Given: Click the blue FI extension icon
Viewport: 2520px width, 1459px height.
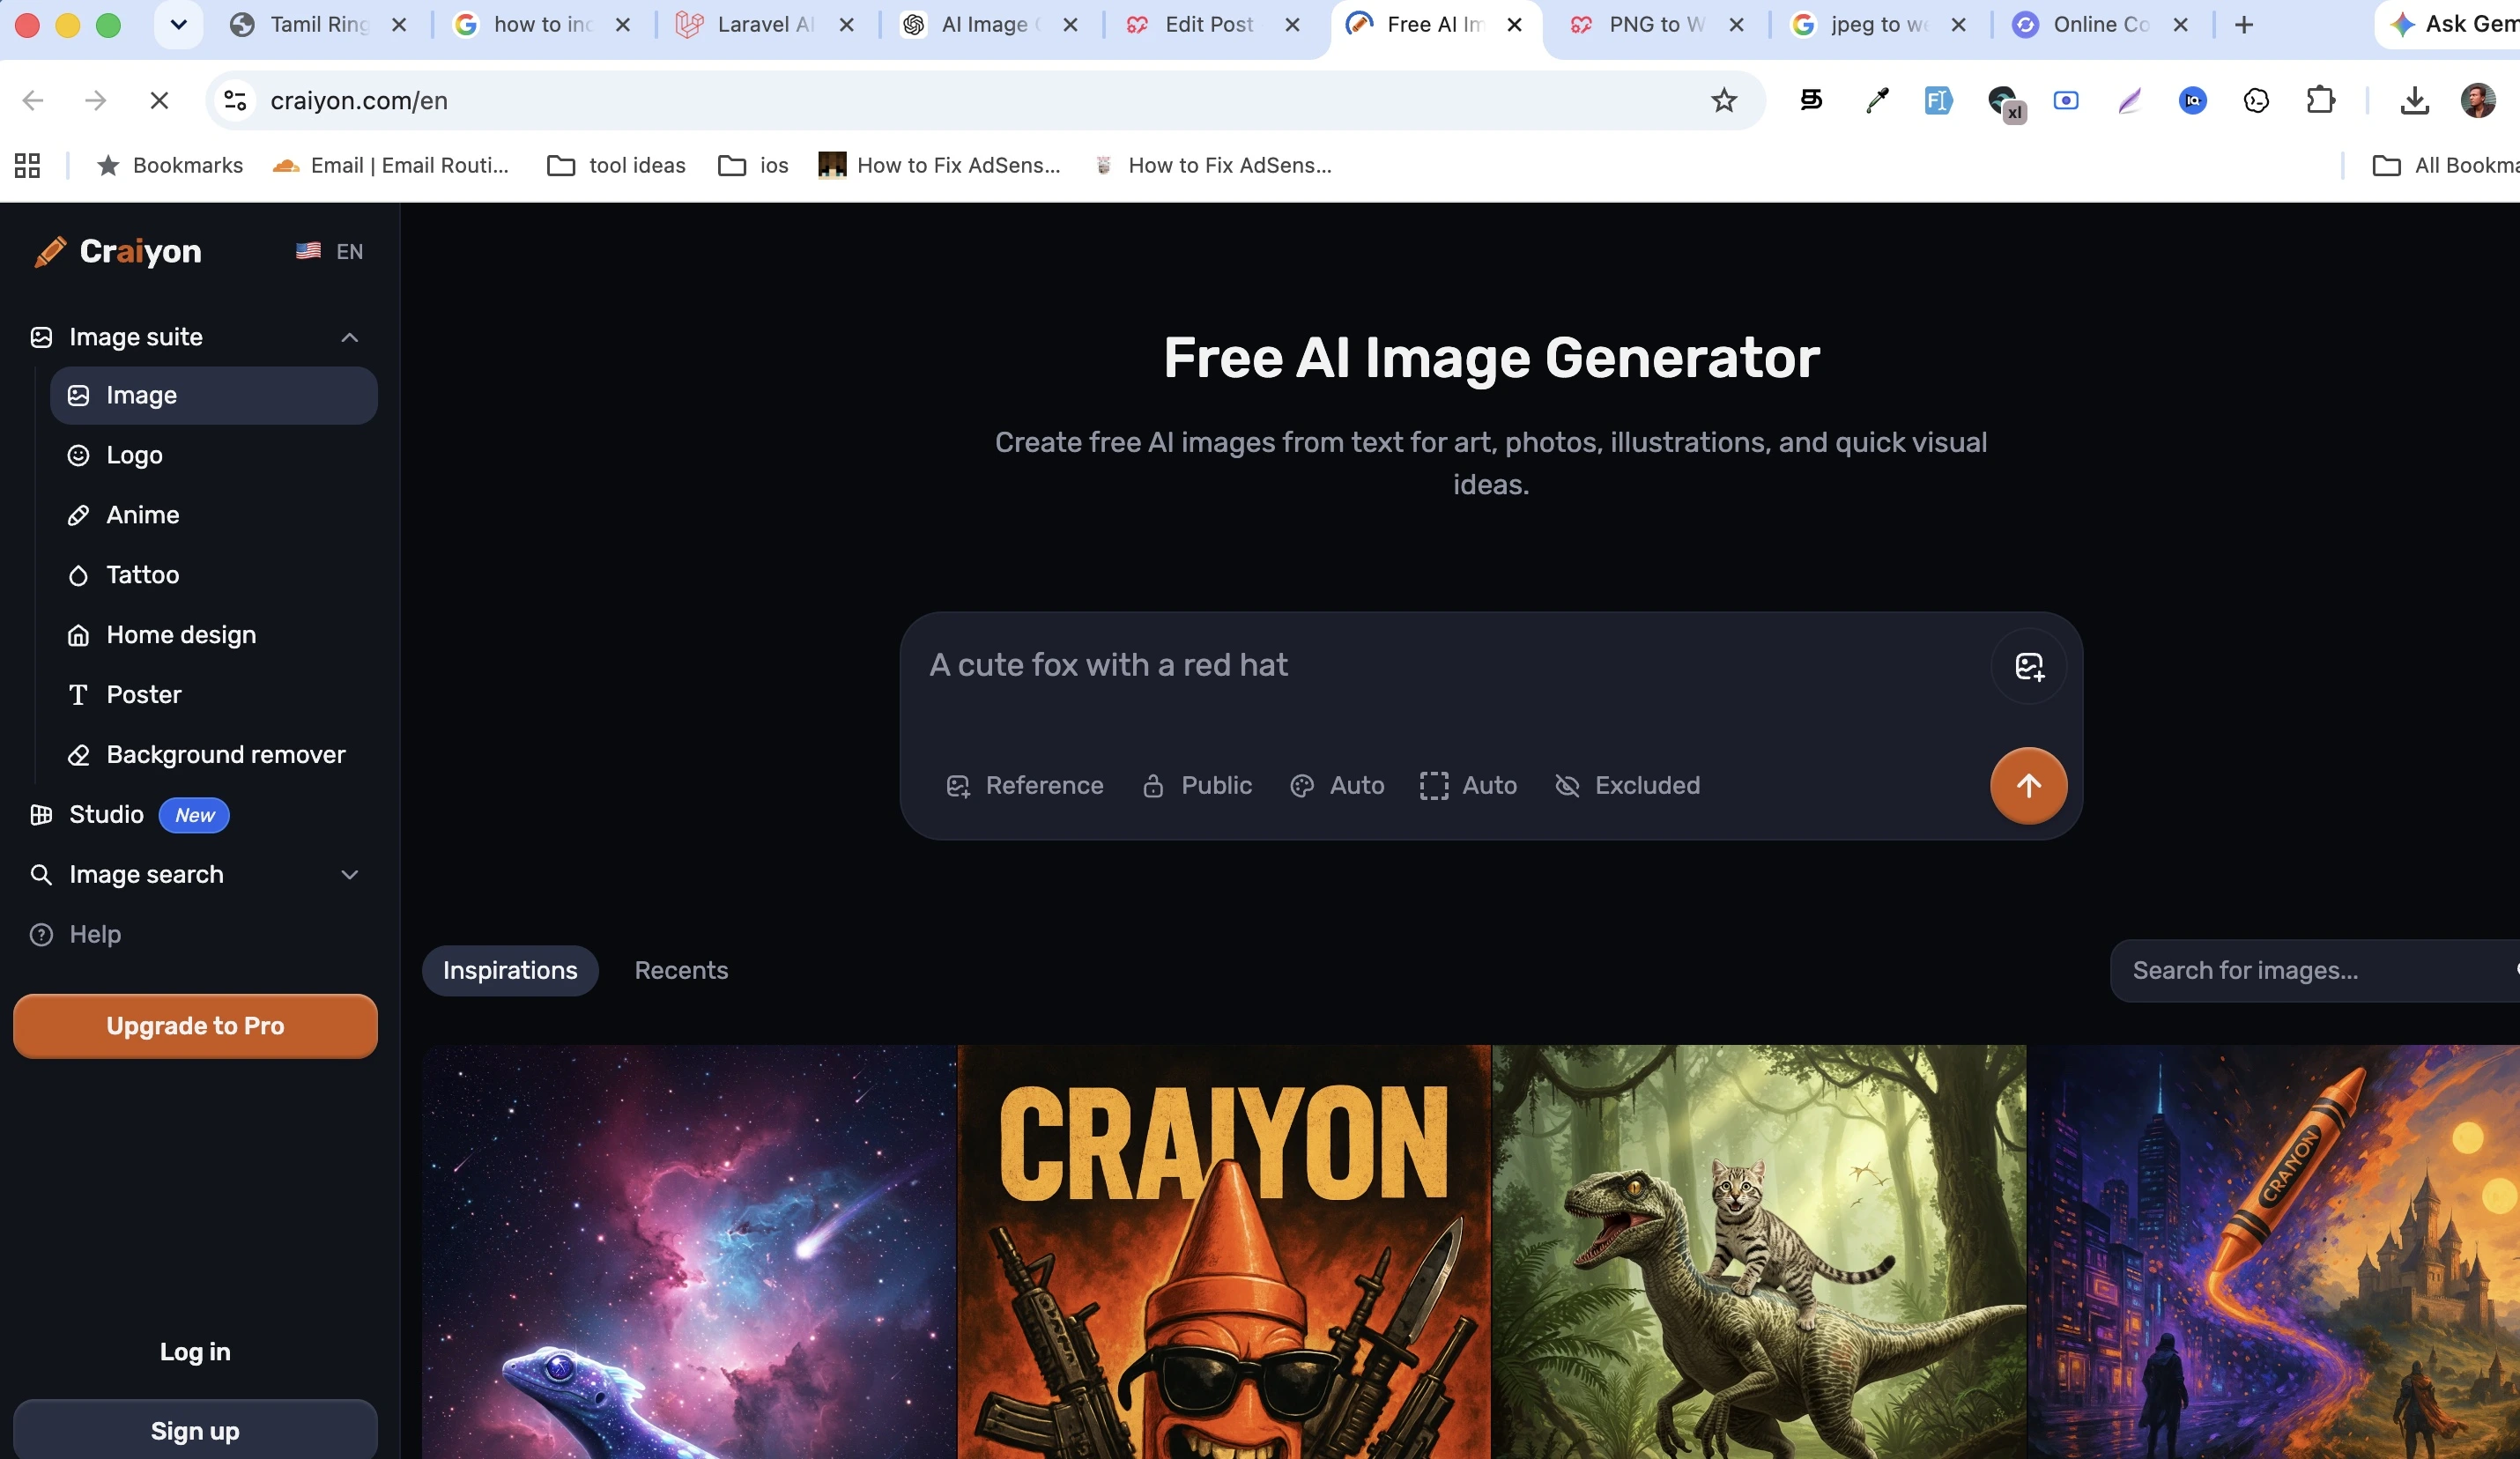Looking at the screenshot, I should tap(1939, 100).
